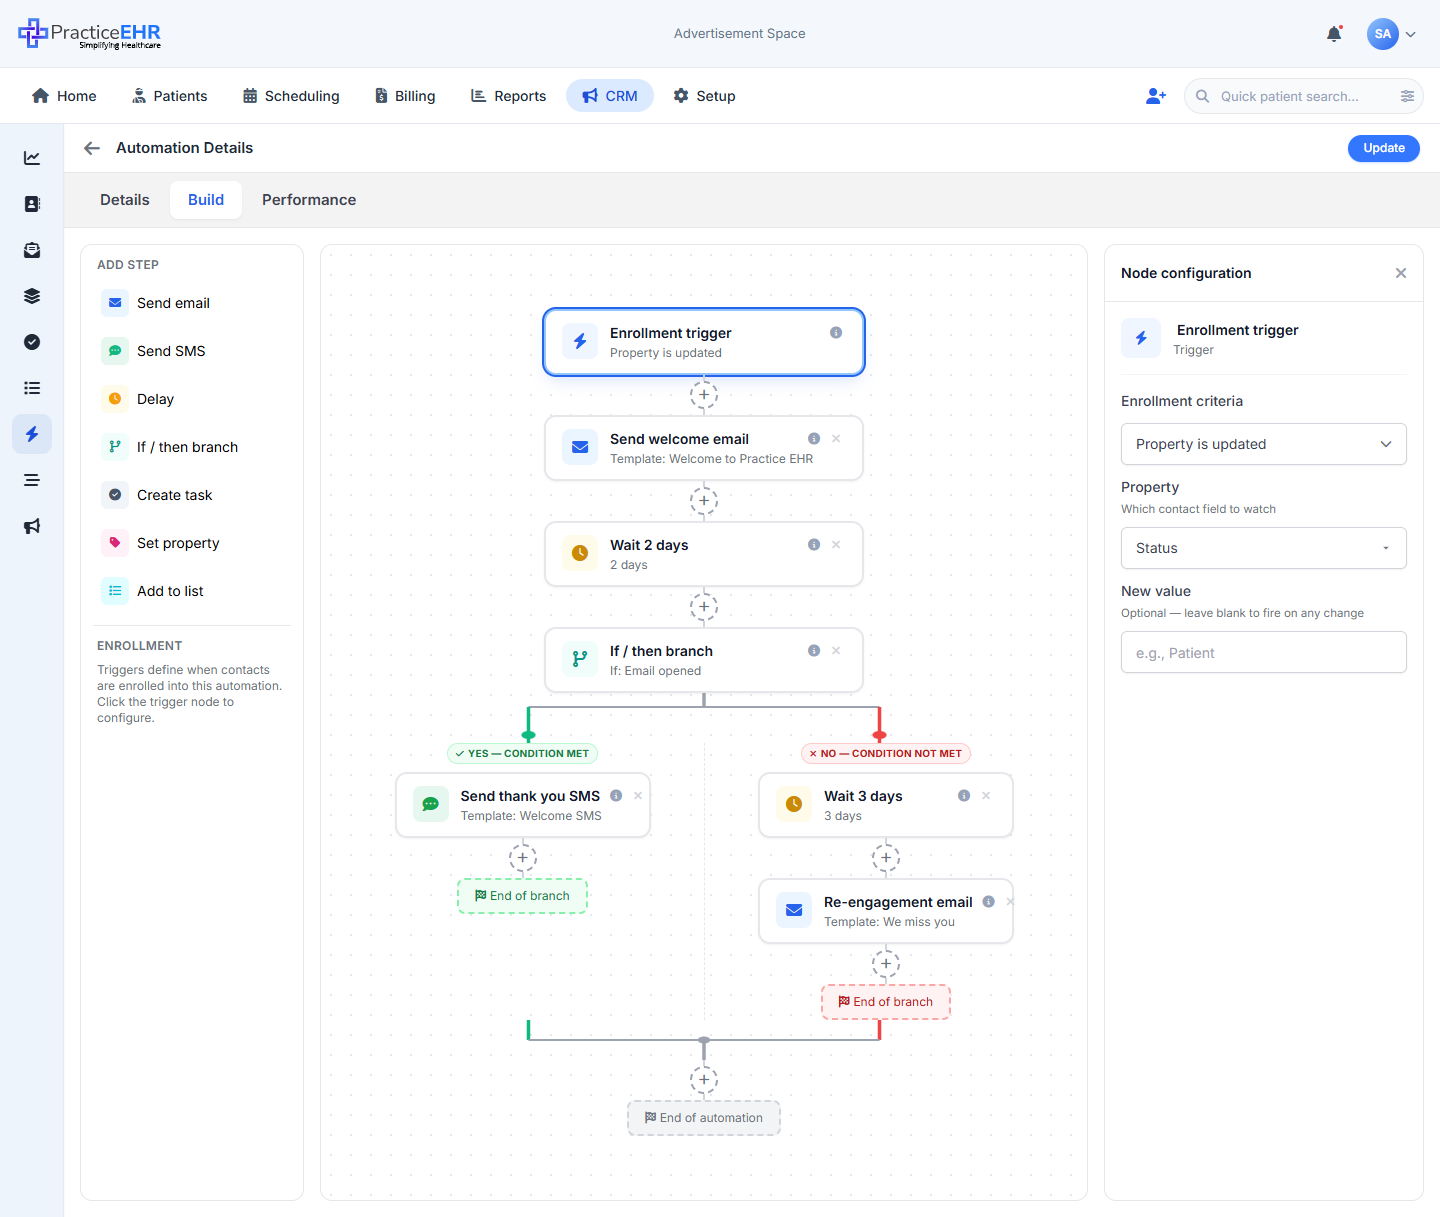Open the tasks checkmark sidebar icon
Viewport: 1440px width, 1217px height.
32,342
